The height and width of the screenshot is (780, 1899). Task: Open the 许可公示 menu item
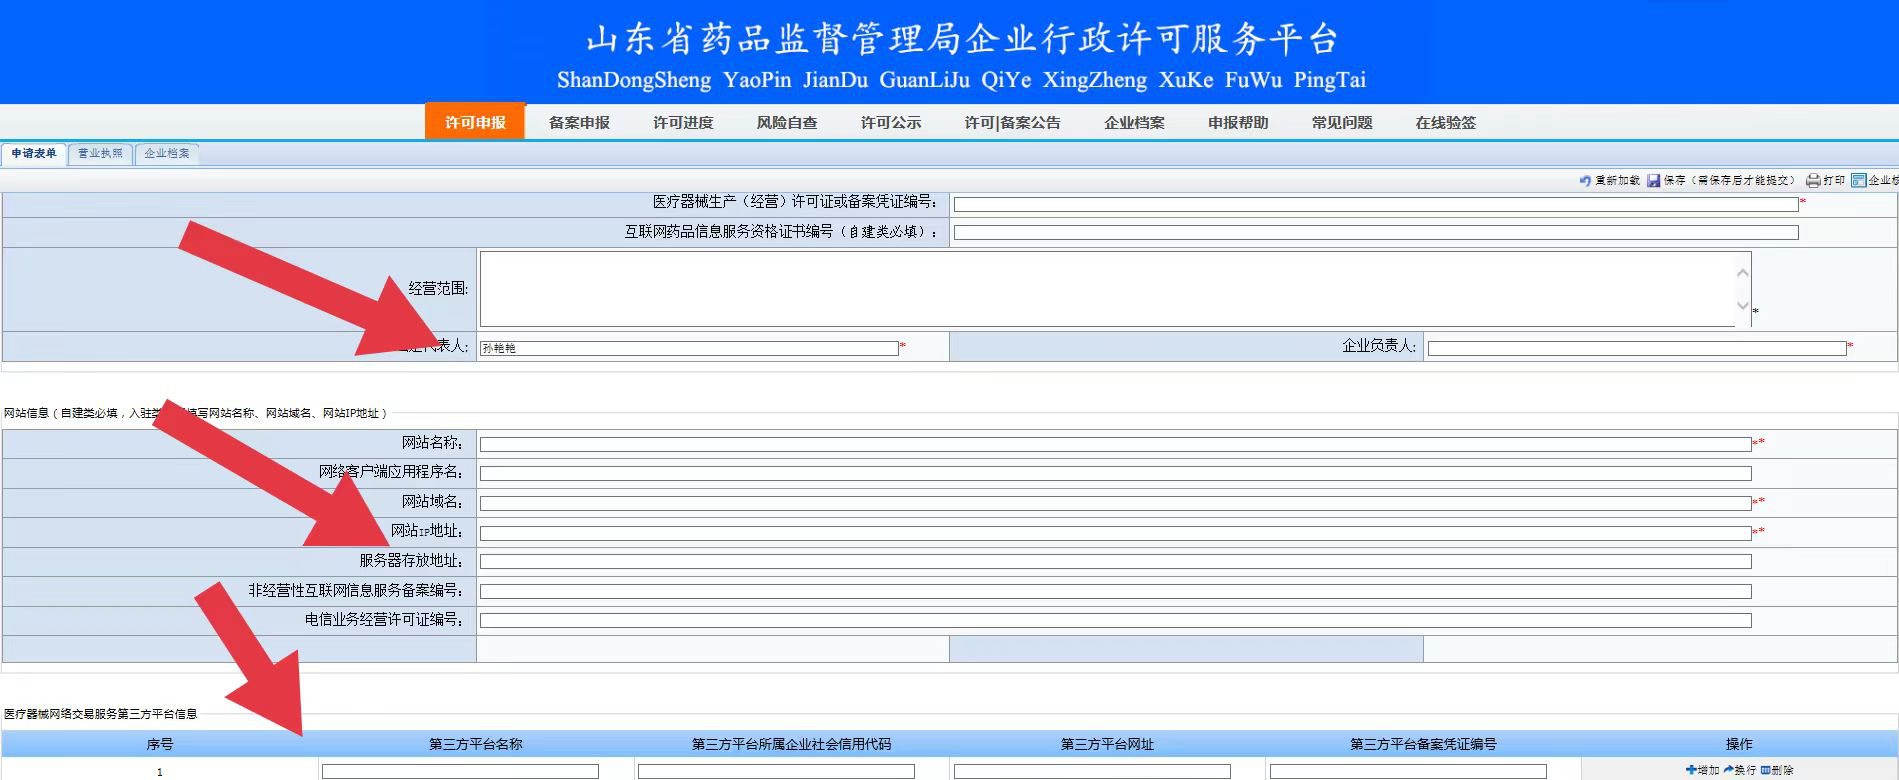click(x=891, y=122)
